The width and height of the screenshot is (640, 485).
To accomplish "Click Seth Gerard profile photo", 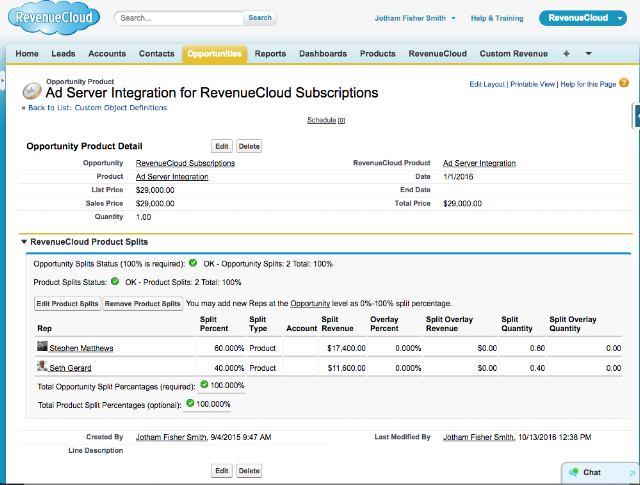I will pos(42,366).
